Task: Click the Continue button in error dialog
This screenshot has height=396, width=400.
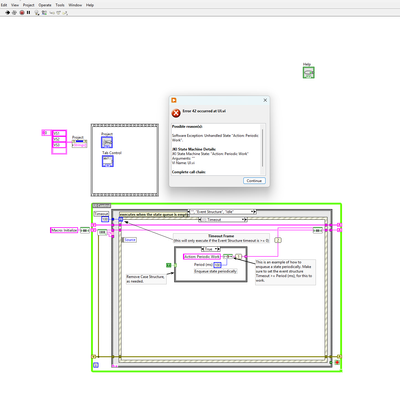Action: click(x=254, y=181)
